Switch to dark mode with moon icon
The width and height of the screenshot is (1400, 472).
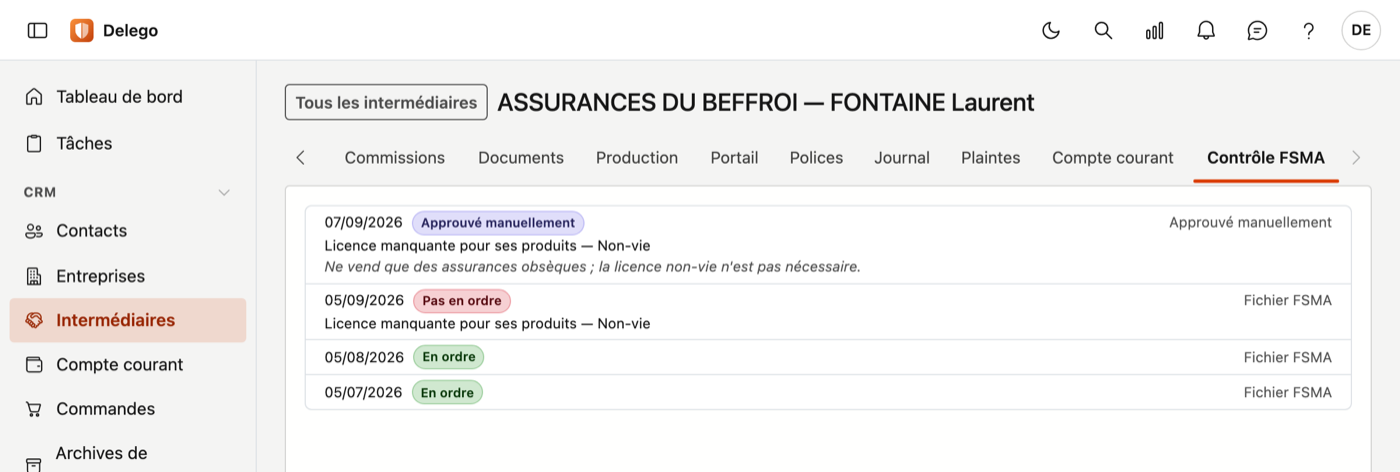click(x=1051, y=30)
